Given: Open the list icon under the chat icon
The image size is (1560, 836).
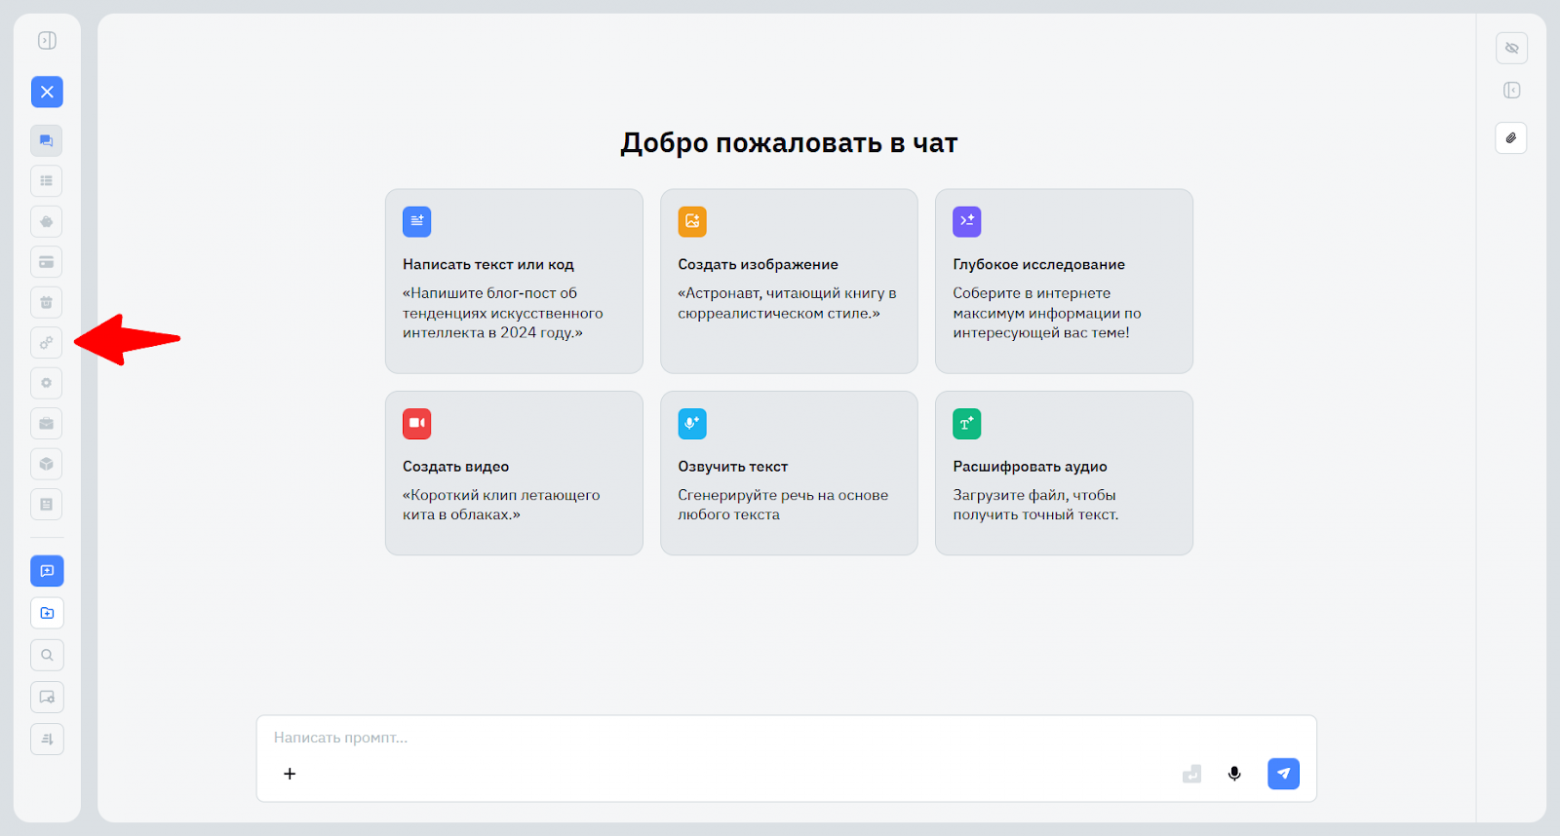Looking at the screenshot, I should (x=46, y=181).
